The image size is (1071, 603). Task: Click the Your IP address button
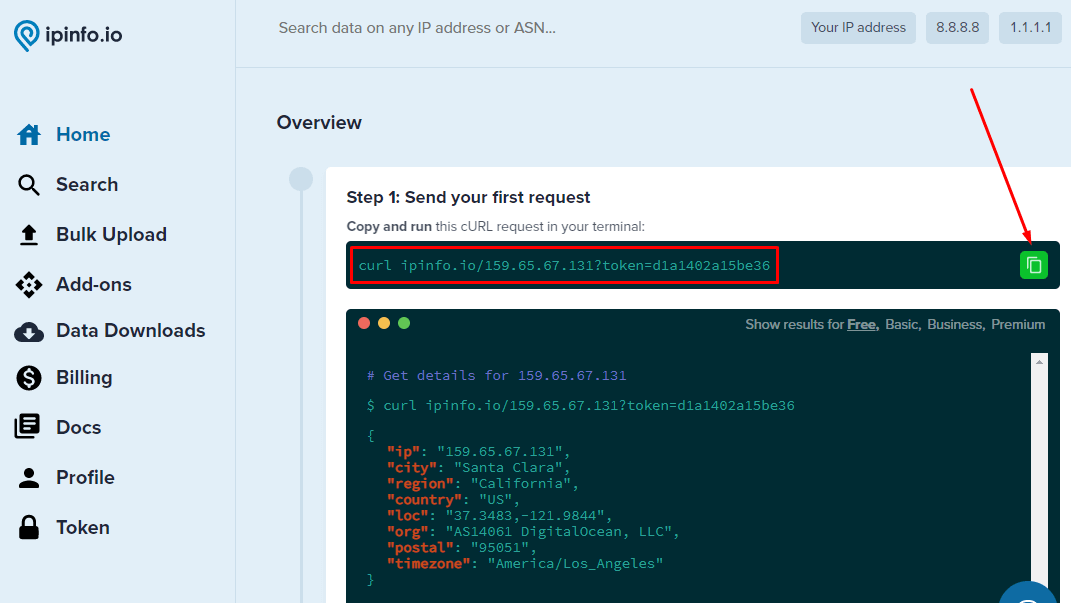pyautogui.click(x=858, y=28)
